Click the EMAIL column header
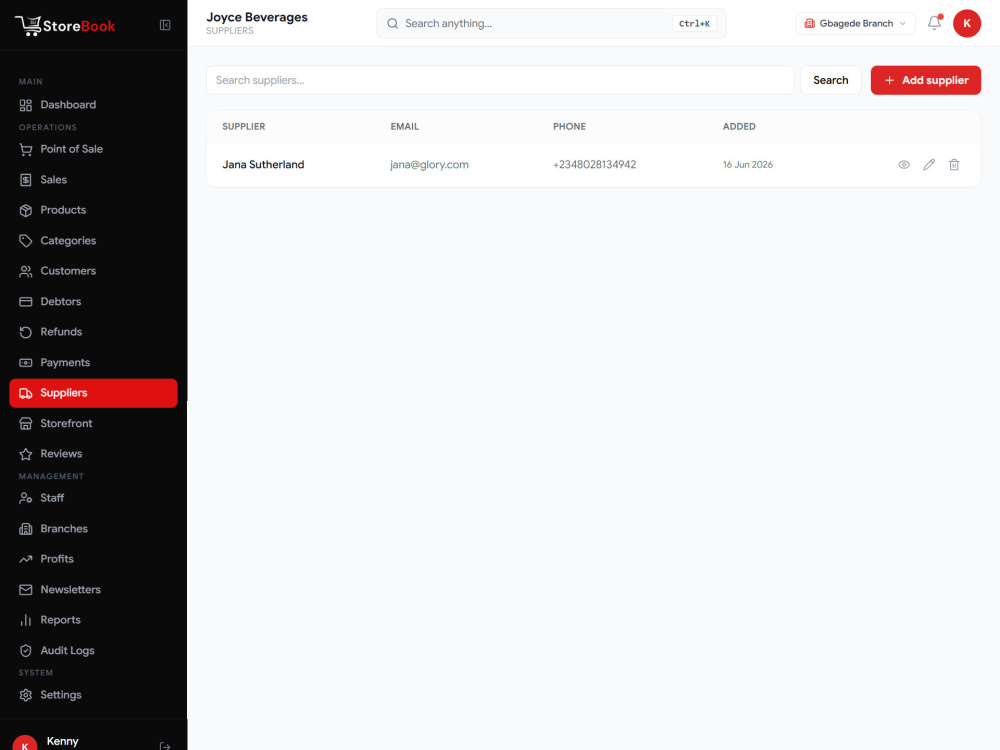 (404, 126)
